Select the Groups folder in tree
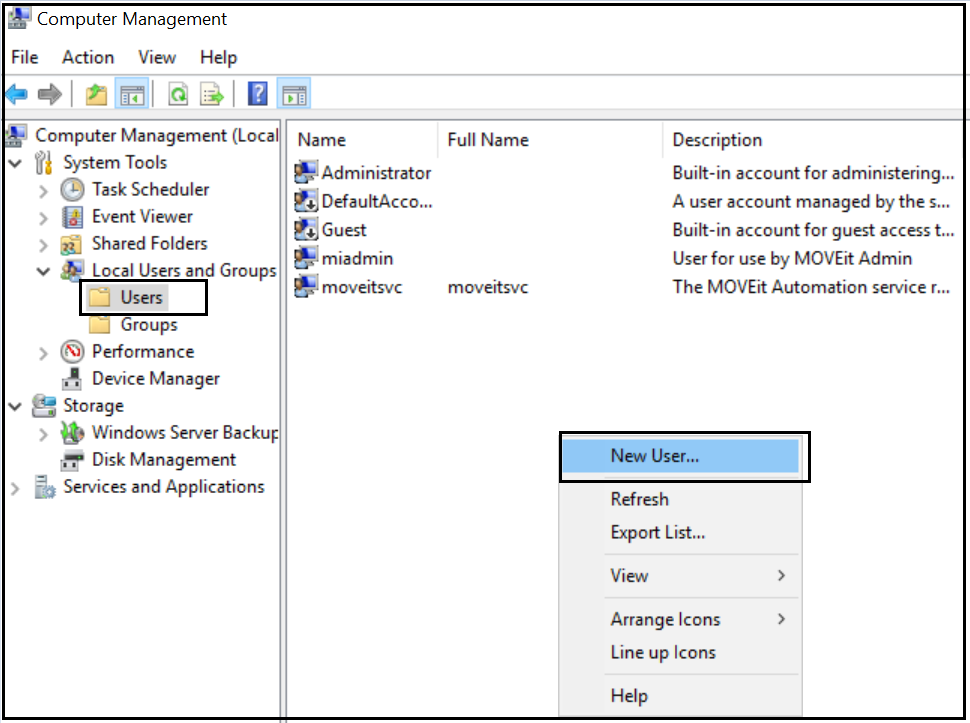 pos(148,325)
